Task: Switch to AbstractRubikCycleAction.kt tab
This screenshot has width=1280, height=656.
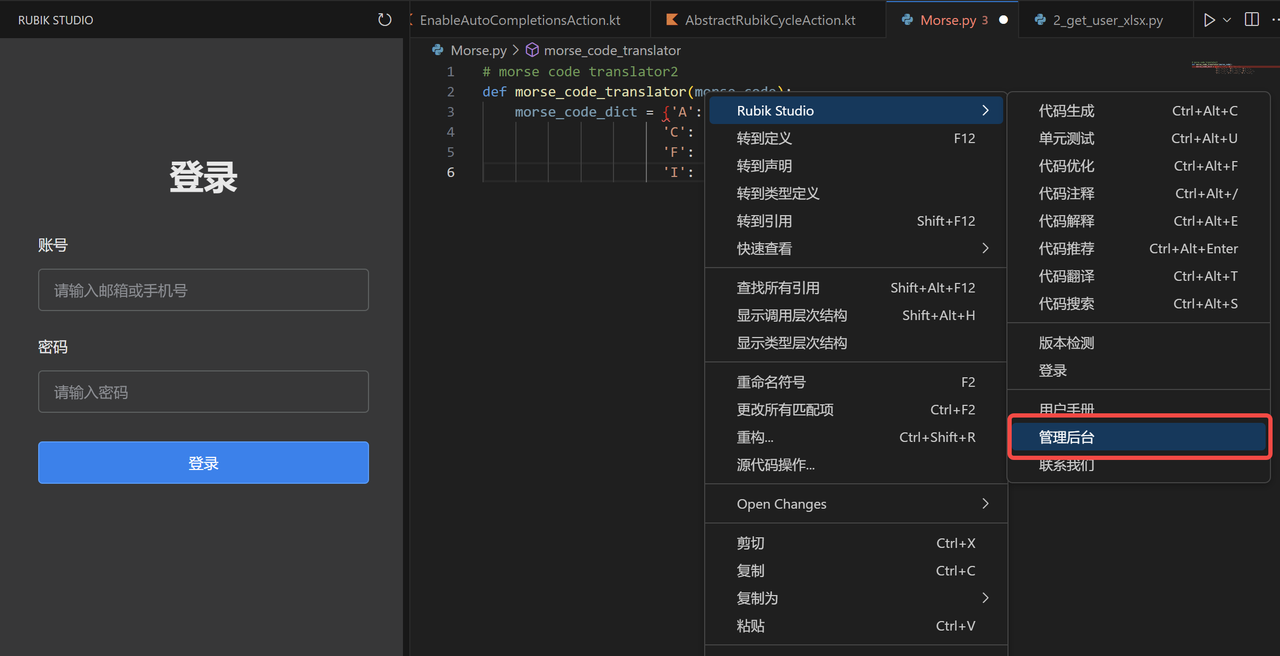Action: [768, 20]
